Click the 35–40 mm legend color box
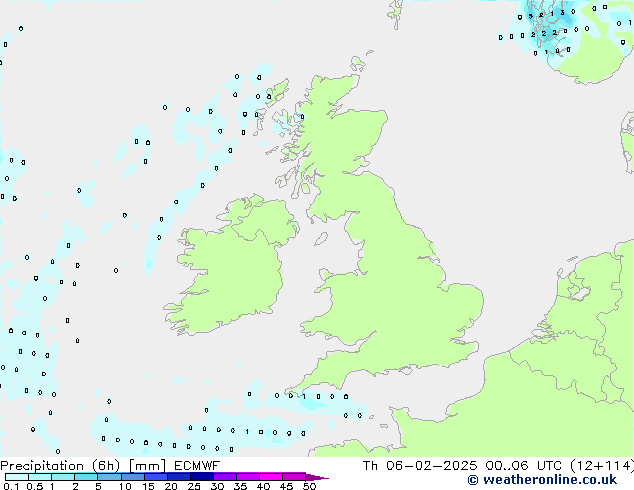The image size is (634, 490). tap(248, 477)
